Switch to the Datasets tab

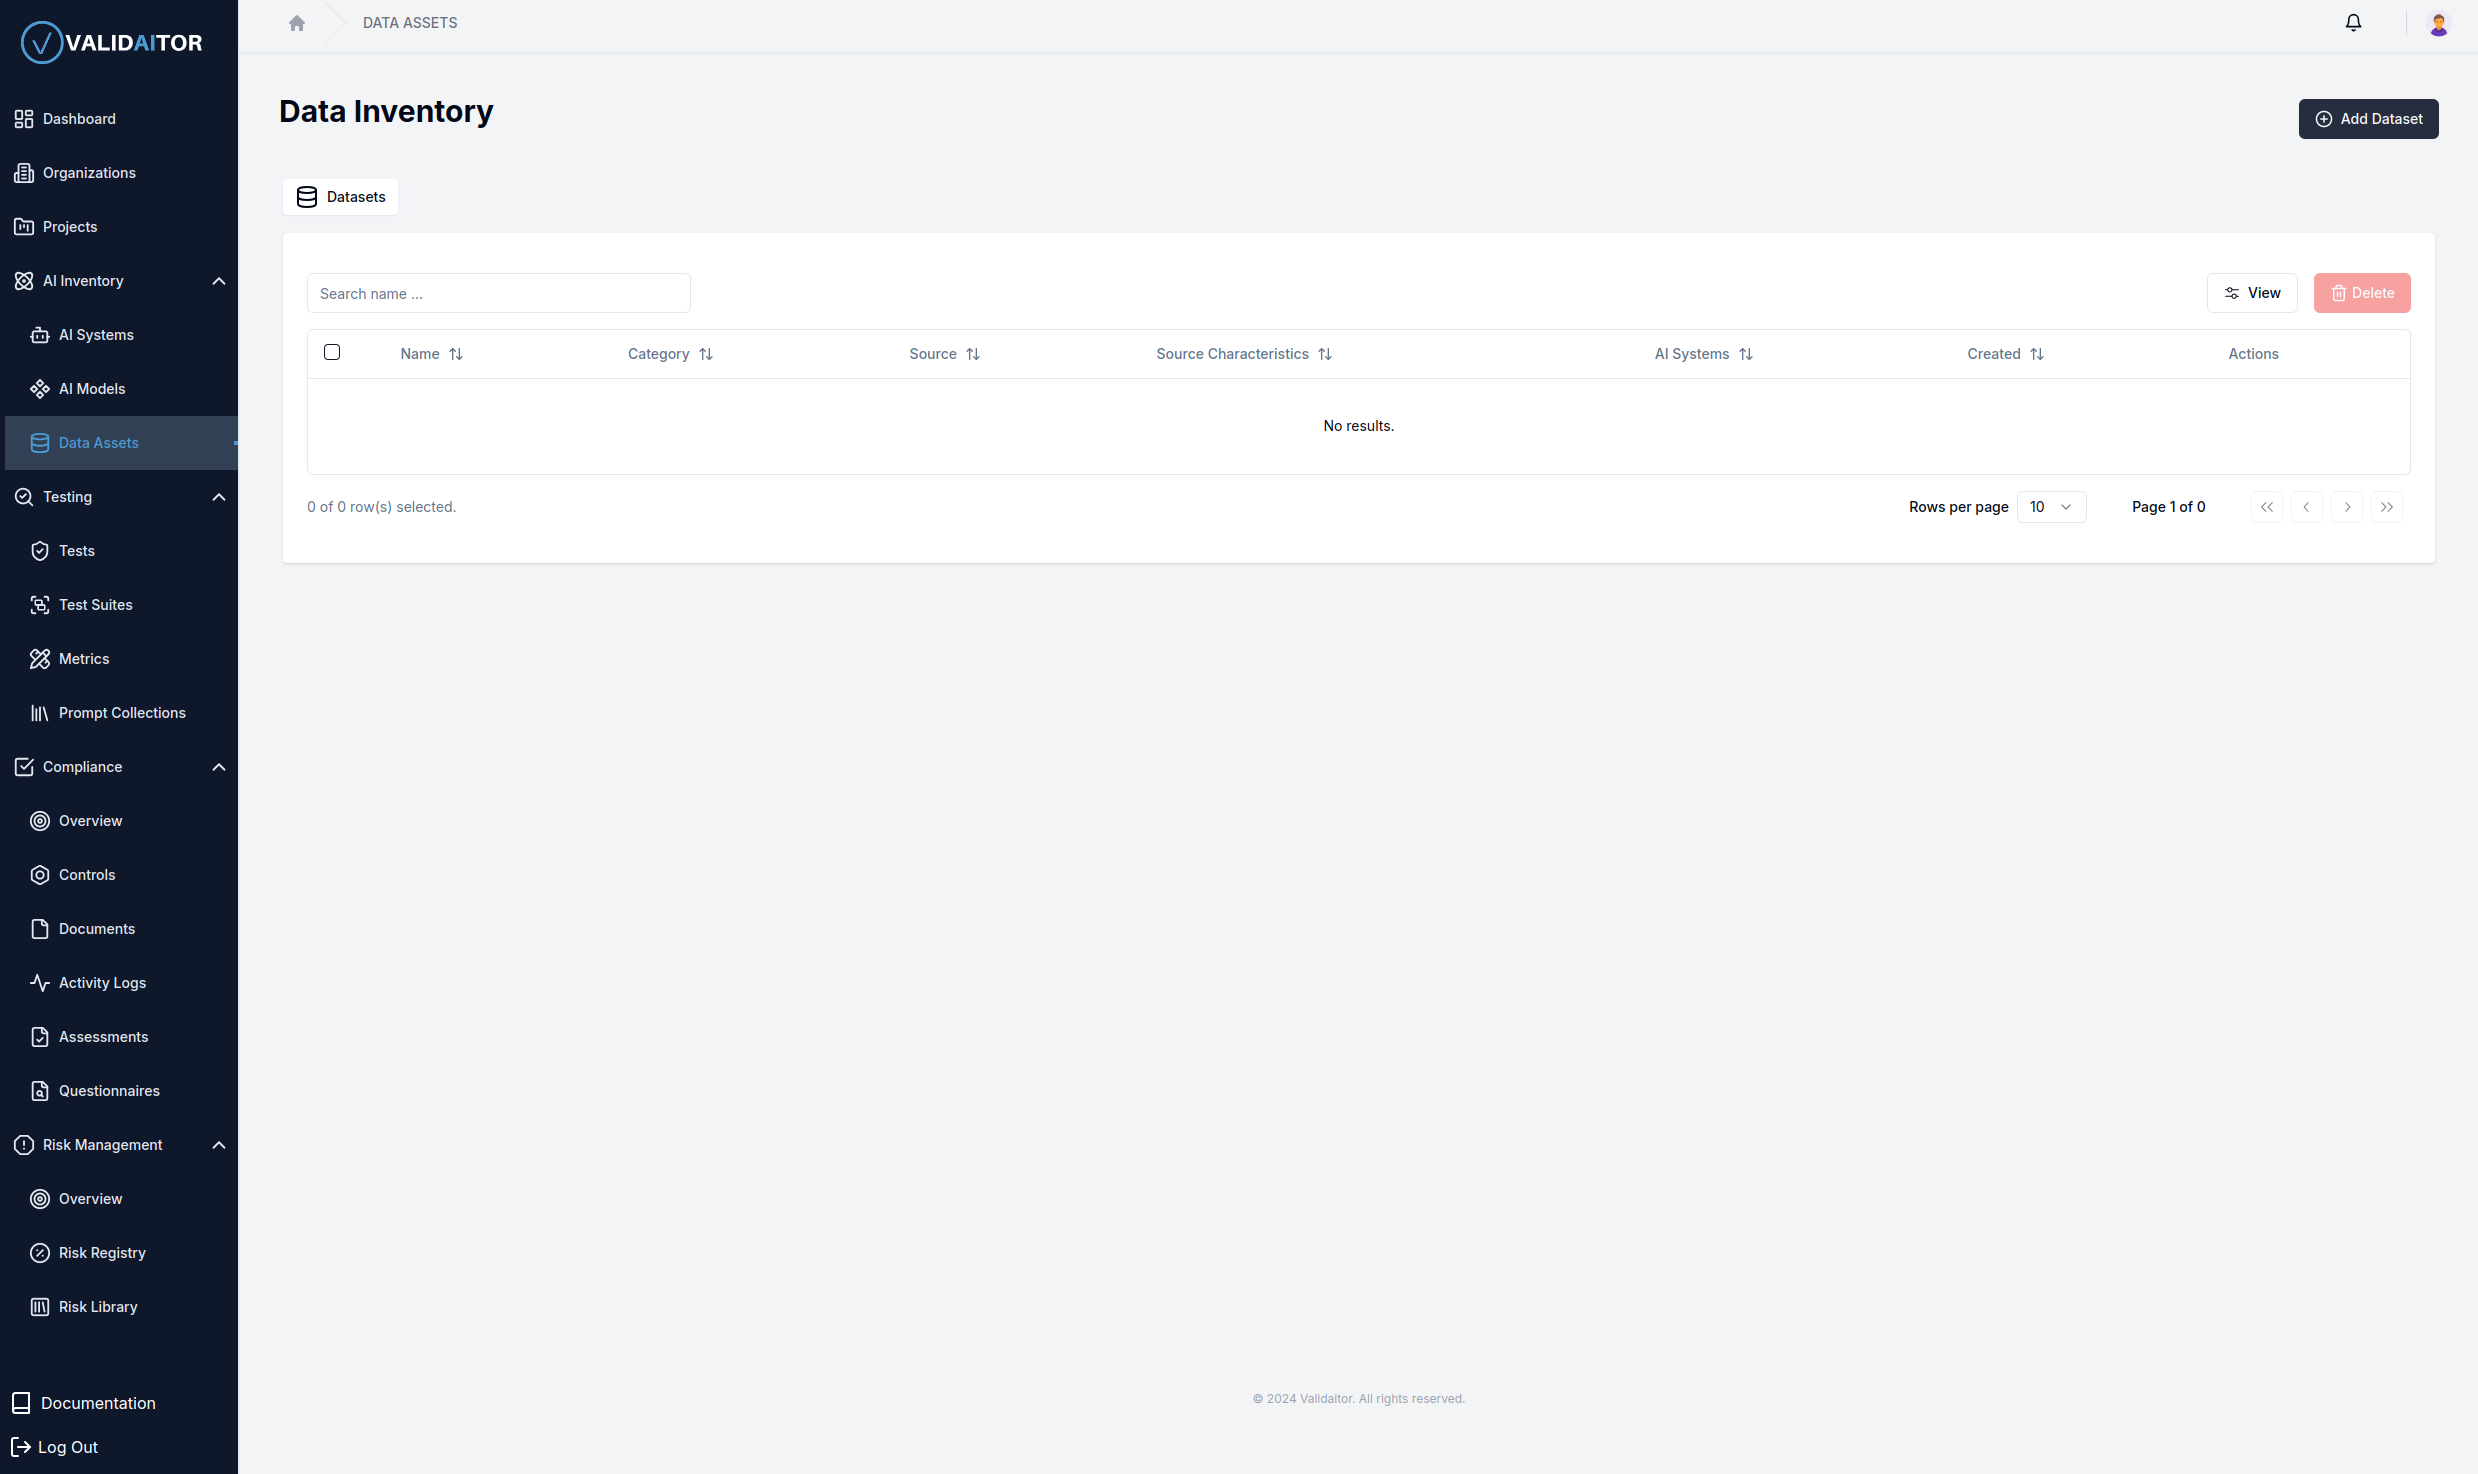(340, 196)
